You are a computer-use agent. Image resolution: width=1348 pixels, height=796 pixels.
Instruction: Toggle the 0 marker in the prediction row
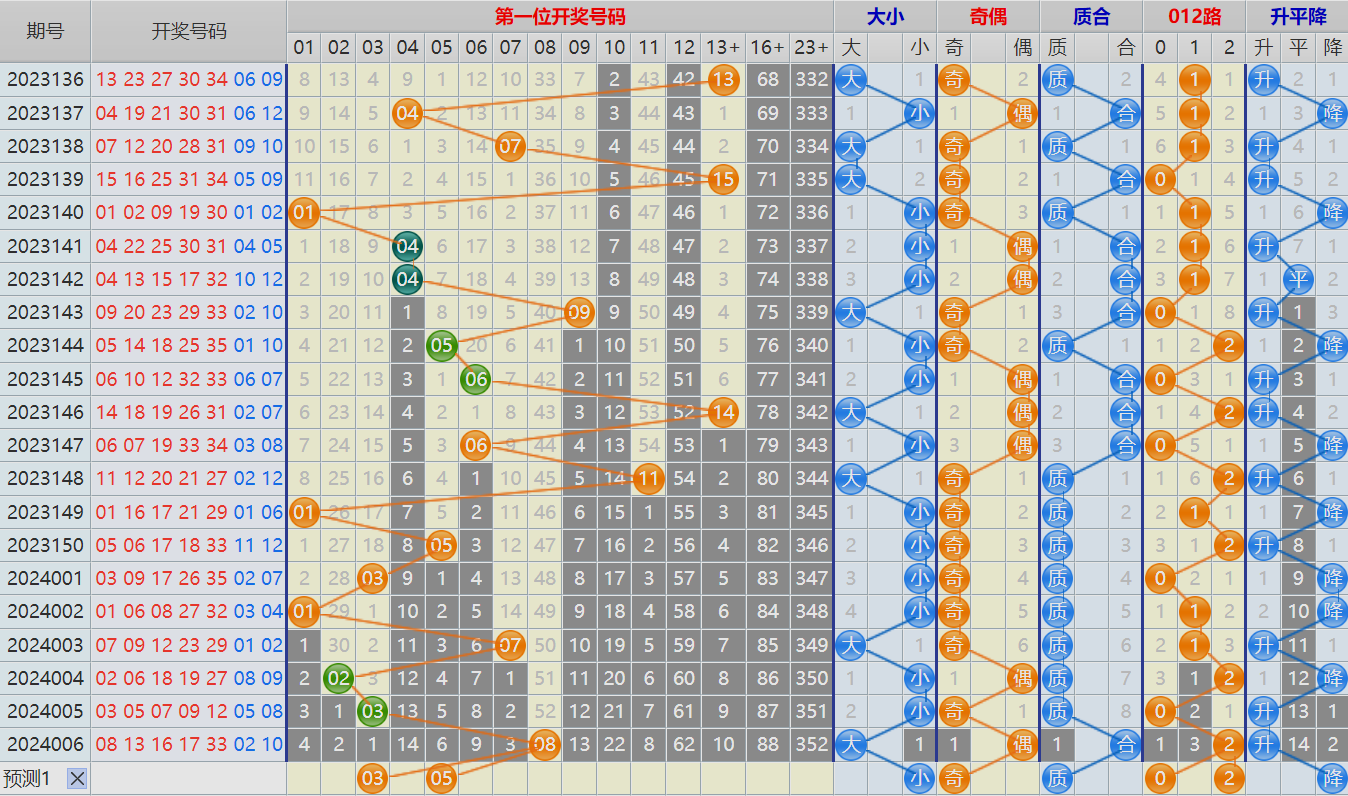point(1160,778)
